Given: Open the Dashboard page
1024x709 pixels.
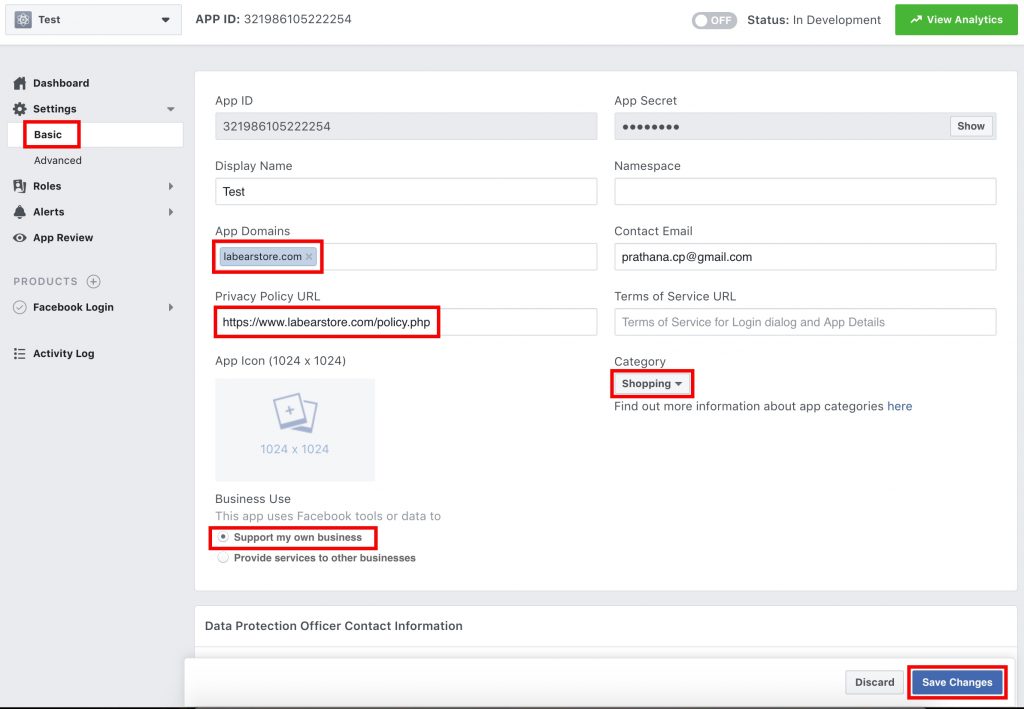Looking at the screenshot, I should click(x=61, y=83).
